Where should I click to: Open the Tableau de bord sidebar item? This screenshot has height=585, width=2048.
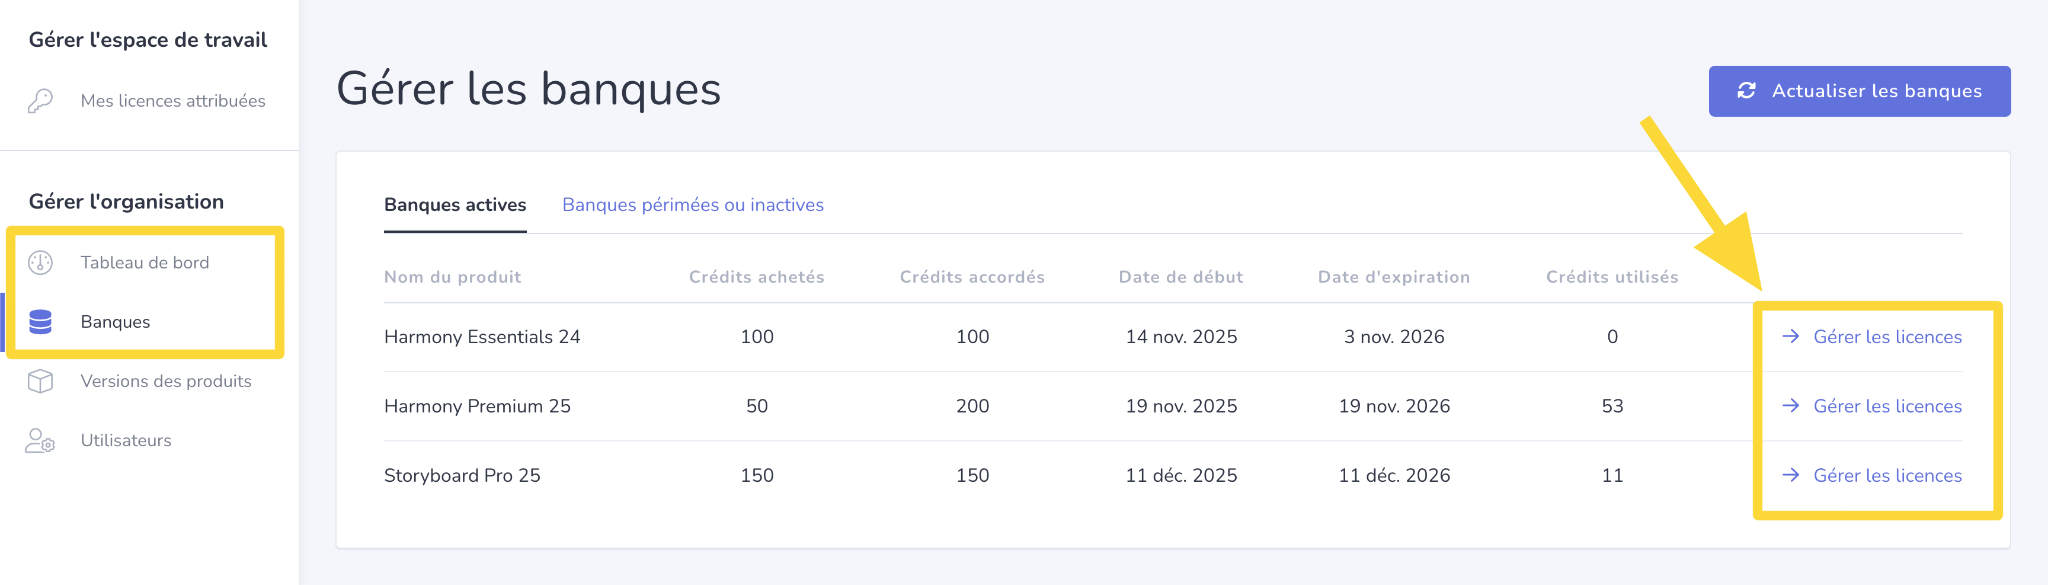pos(145,263)
